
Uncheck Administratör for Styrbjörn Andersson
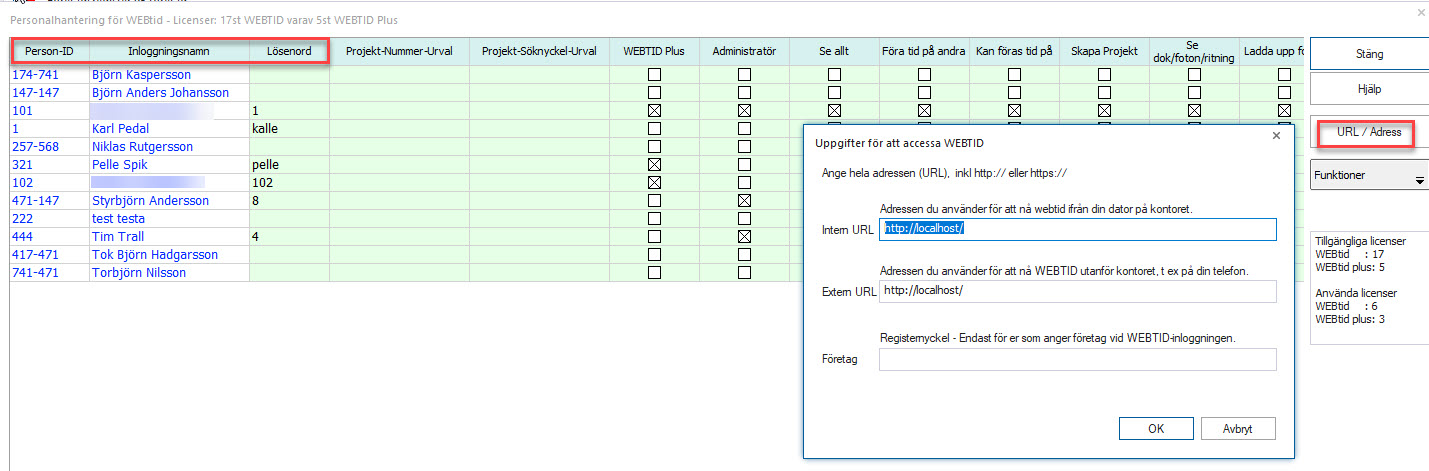744,201
